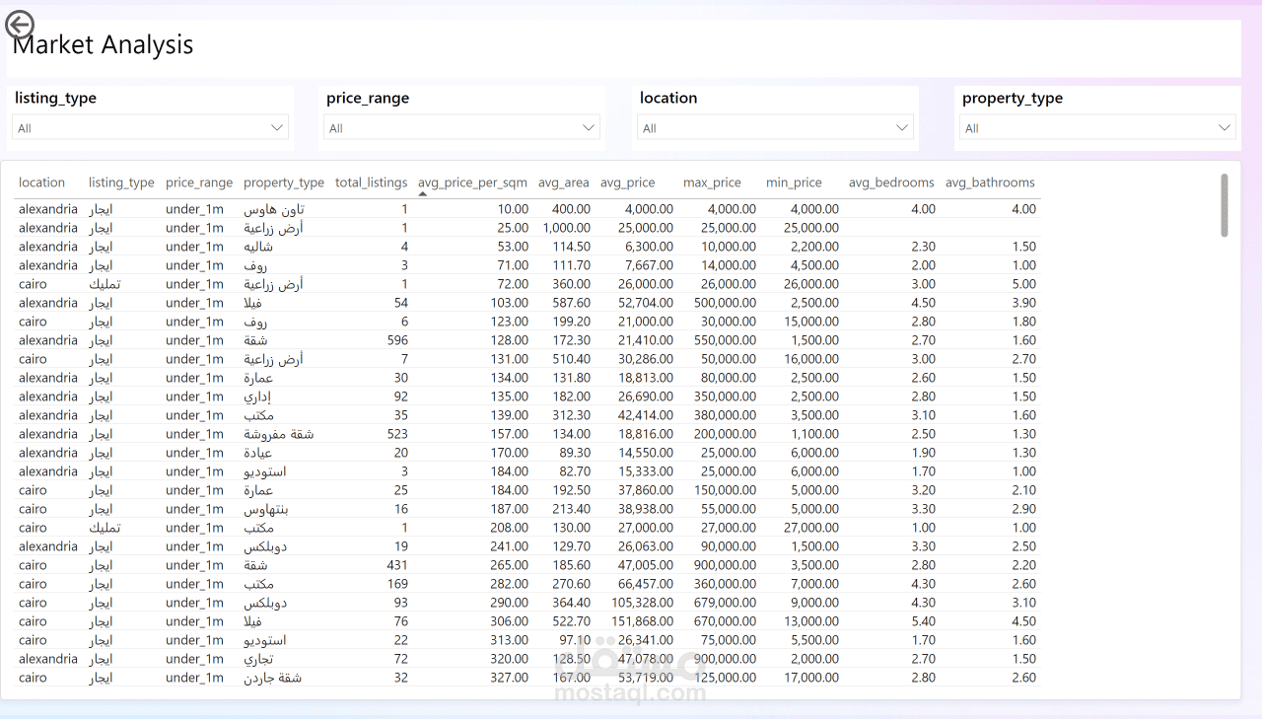Sort by property_type column header
This screenshot has width=1262, height=720.
pyautogui.click(x=284, y=182)
